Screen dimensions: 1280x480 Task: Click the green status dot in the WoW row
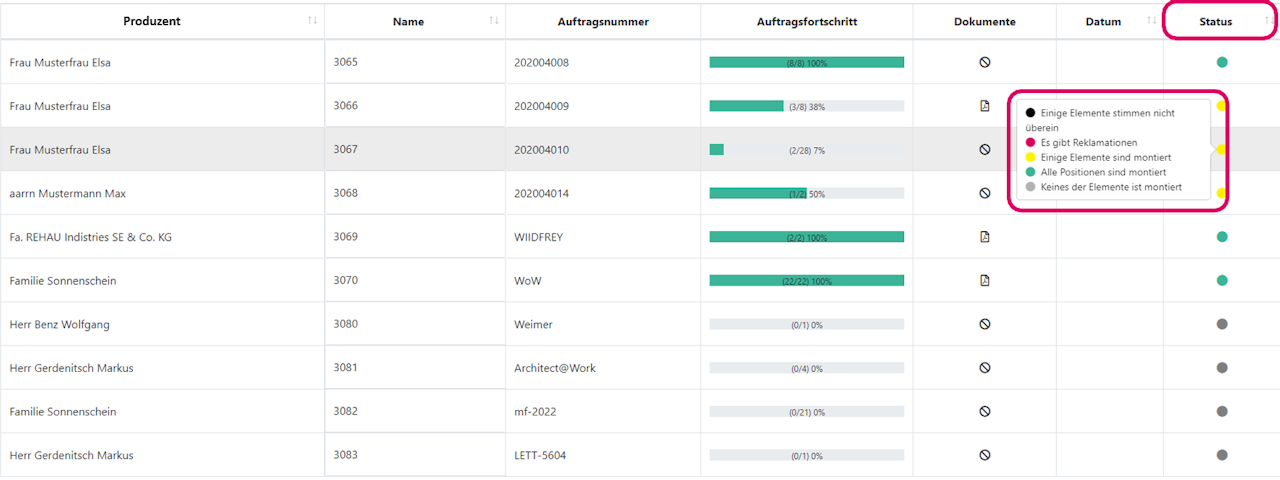click(1221, 281)
